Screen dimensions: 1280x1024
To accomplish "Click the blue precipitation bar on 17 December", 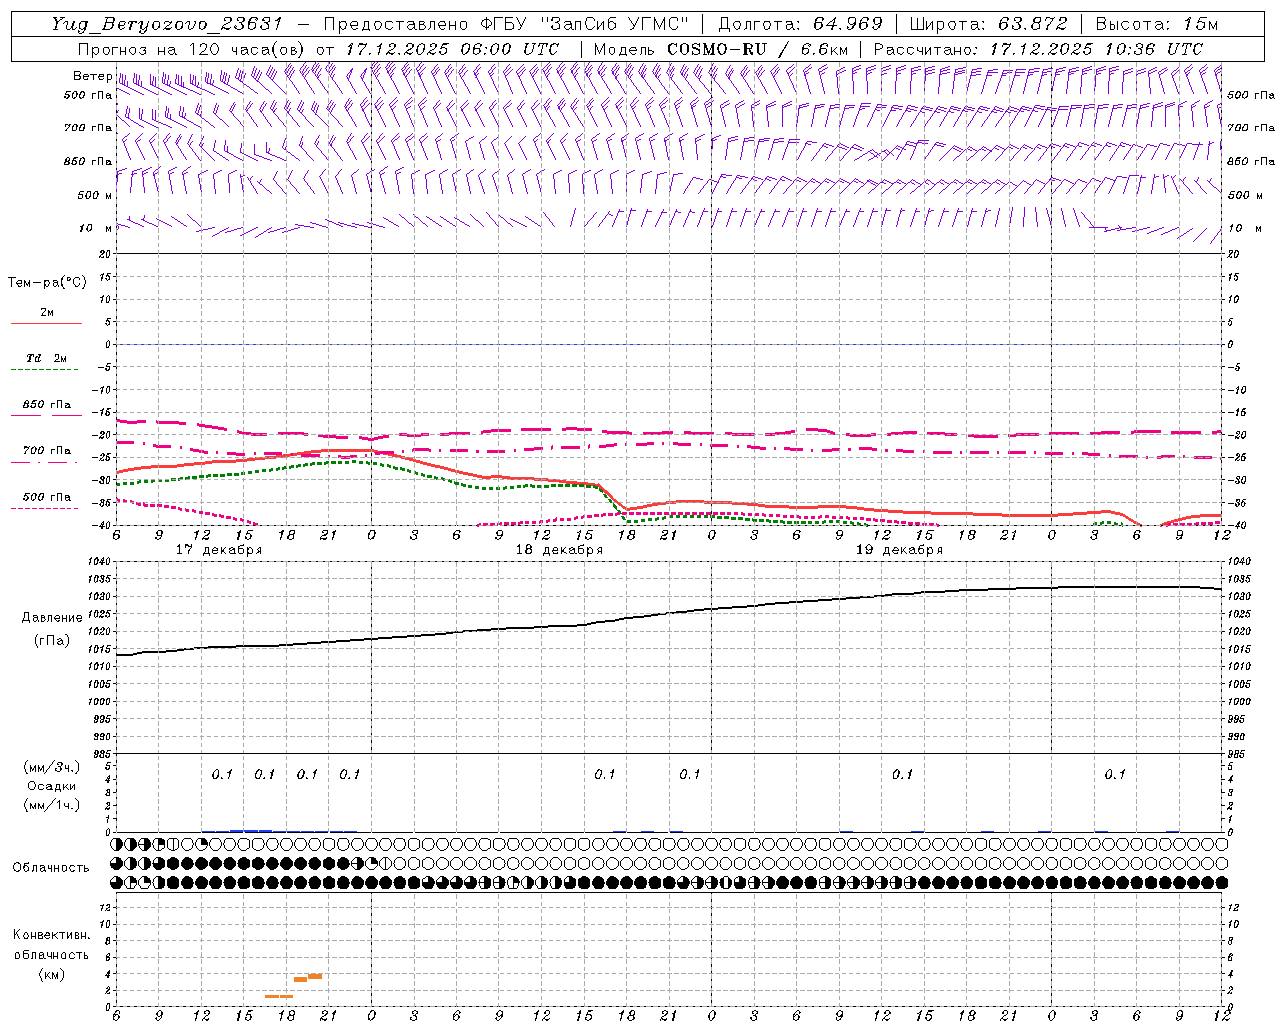I will click(250, 830).
